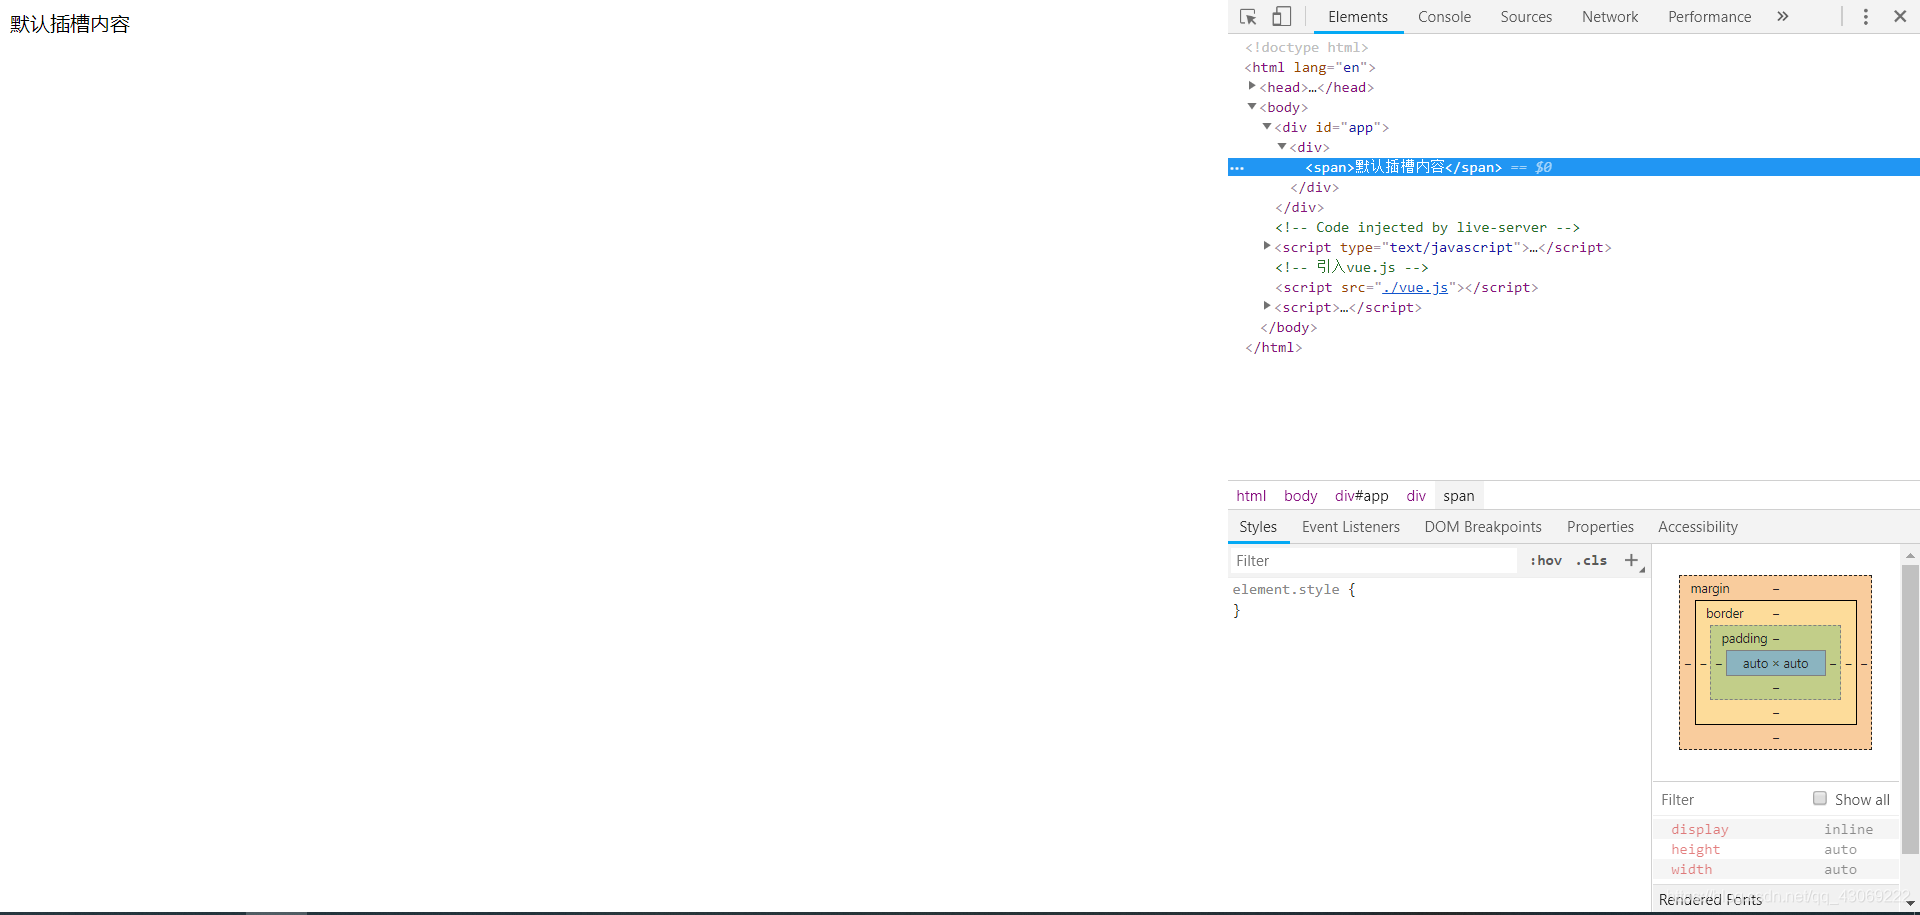The width and height of the screenshot is (1920, 915).
Task: Close the DevTools panel
Action: 1900,17
